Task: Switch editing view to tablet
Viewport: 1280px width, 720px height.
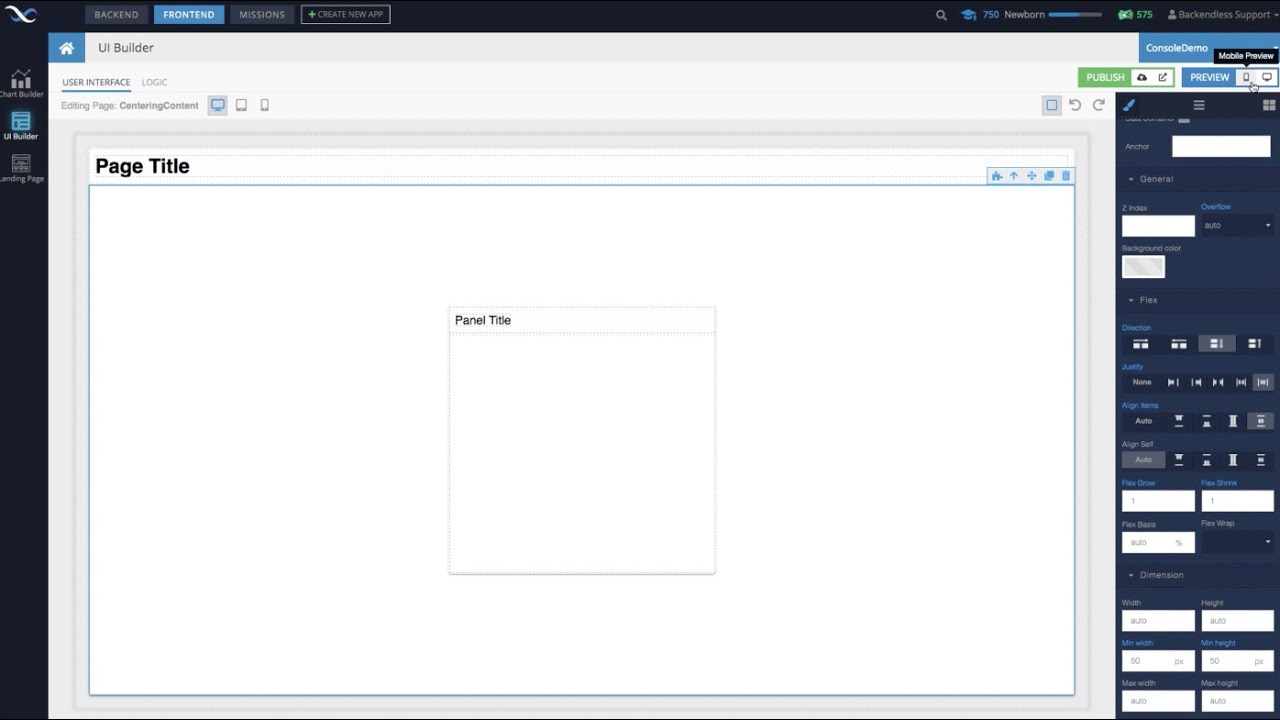Action: pos(241,105)
